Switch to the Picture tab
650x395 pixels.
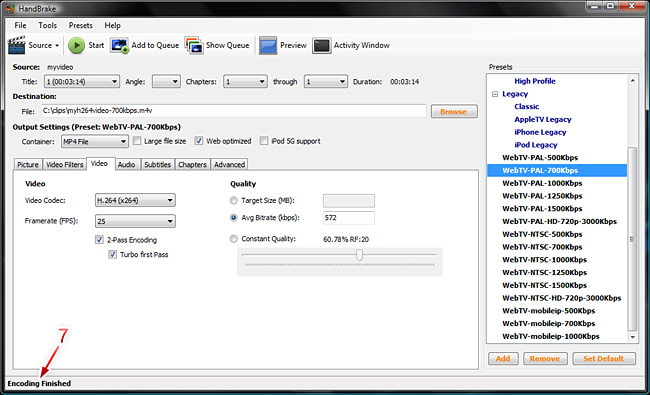point(28,165)
